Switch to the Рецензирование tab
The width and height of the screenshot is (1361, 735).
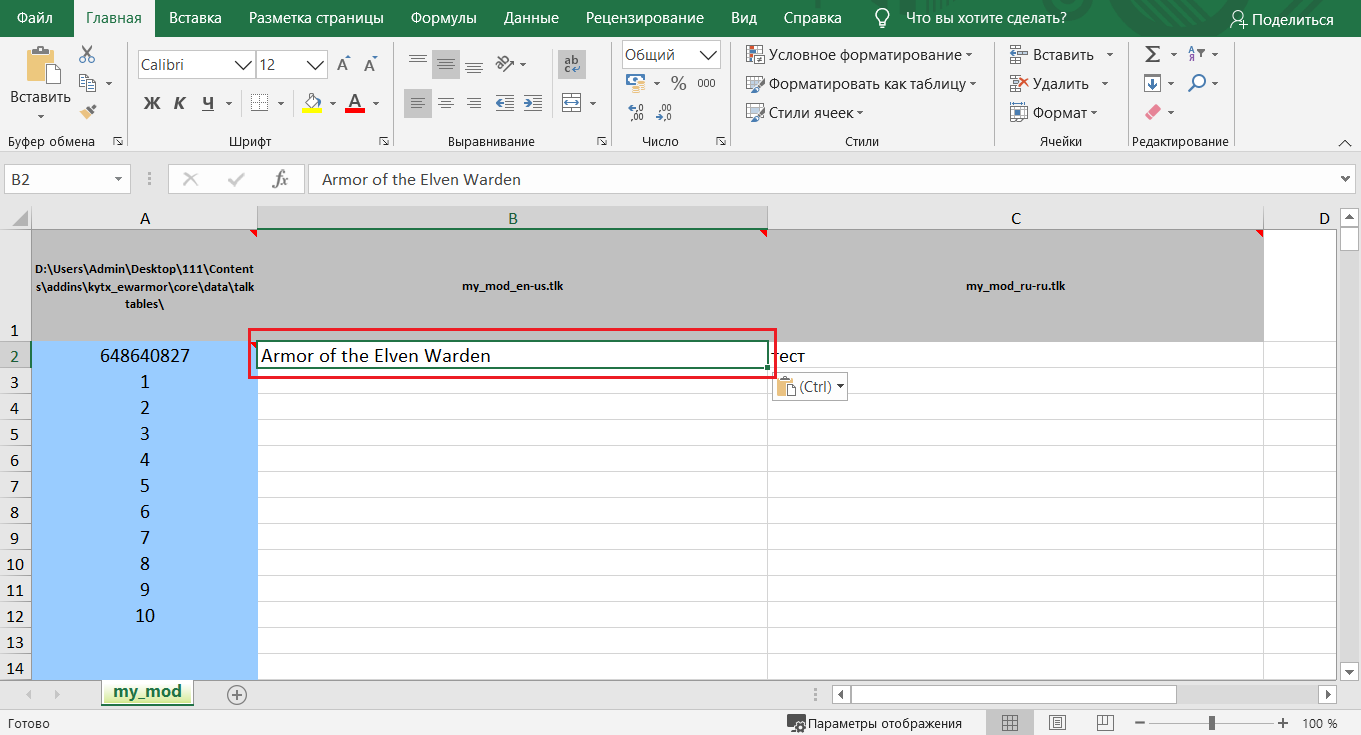(x=645, y=18)
